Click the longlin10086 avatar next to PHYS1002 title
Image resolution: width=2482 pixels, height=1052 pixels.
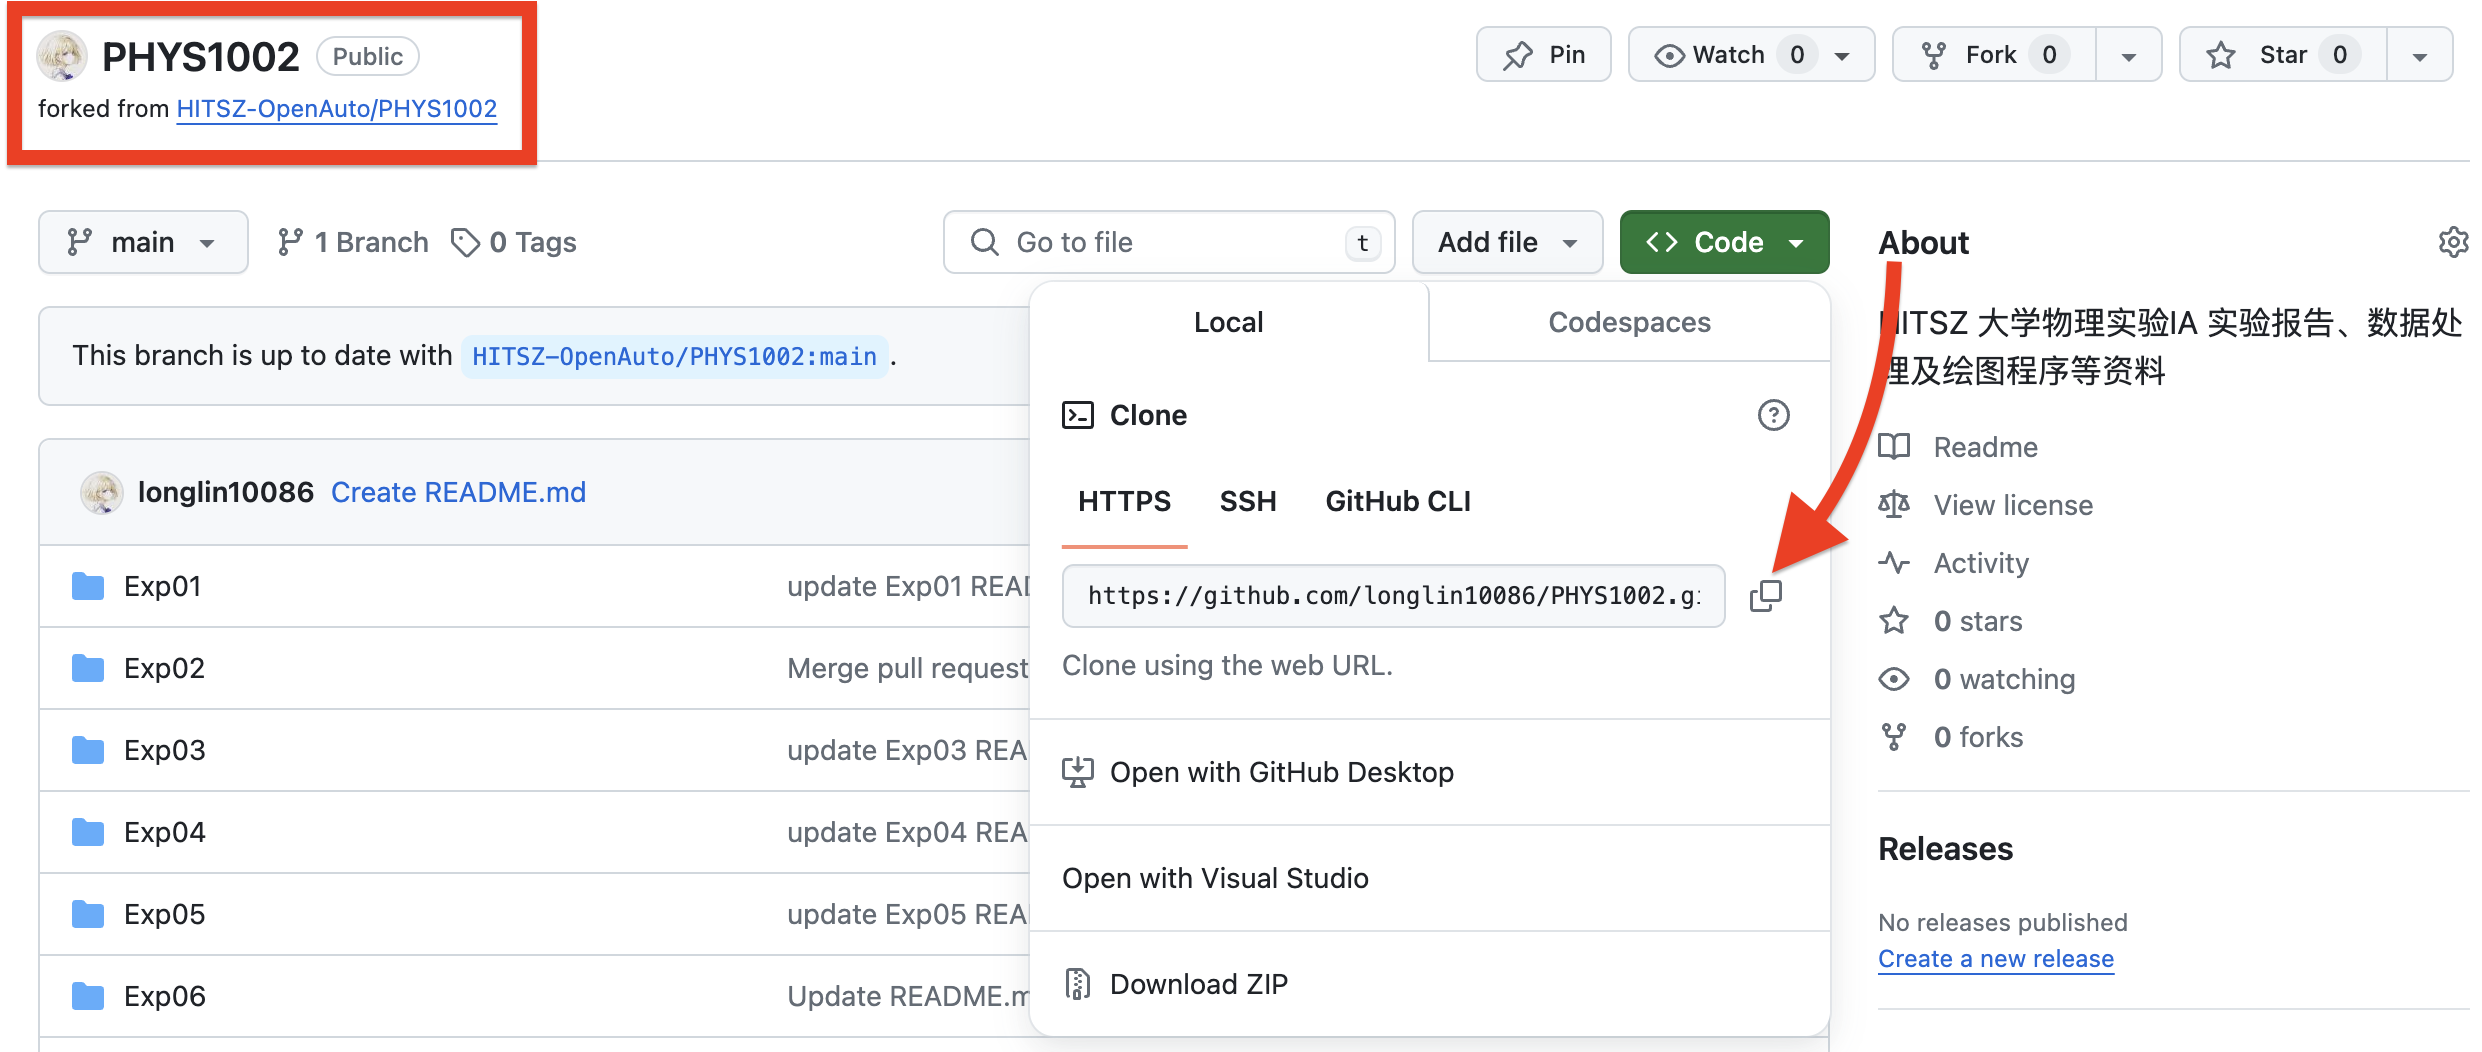62,56
